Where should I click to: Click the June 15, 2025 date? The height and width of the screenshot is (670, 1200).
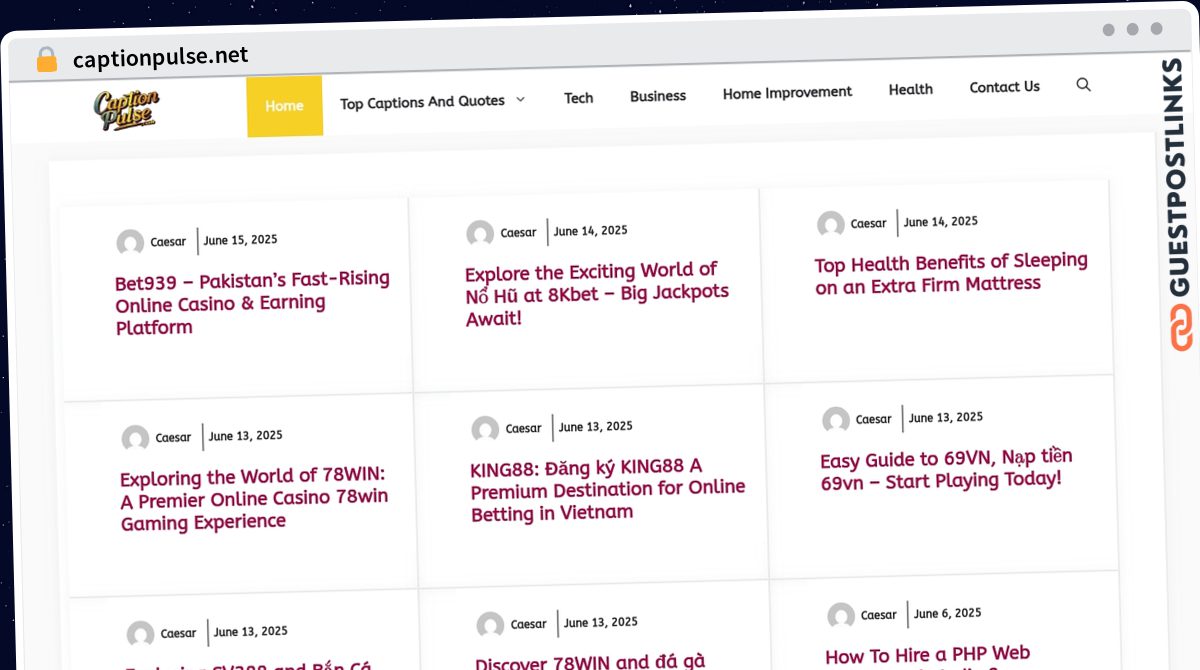tap(240, 240)
